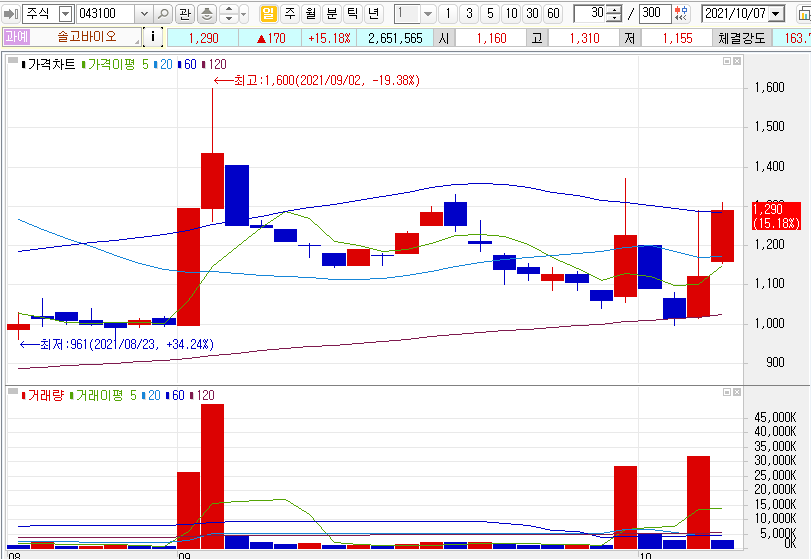811x559 pixels.
Task: Click the volume pane menu icon
Action: point(12,392)
